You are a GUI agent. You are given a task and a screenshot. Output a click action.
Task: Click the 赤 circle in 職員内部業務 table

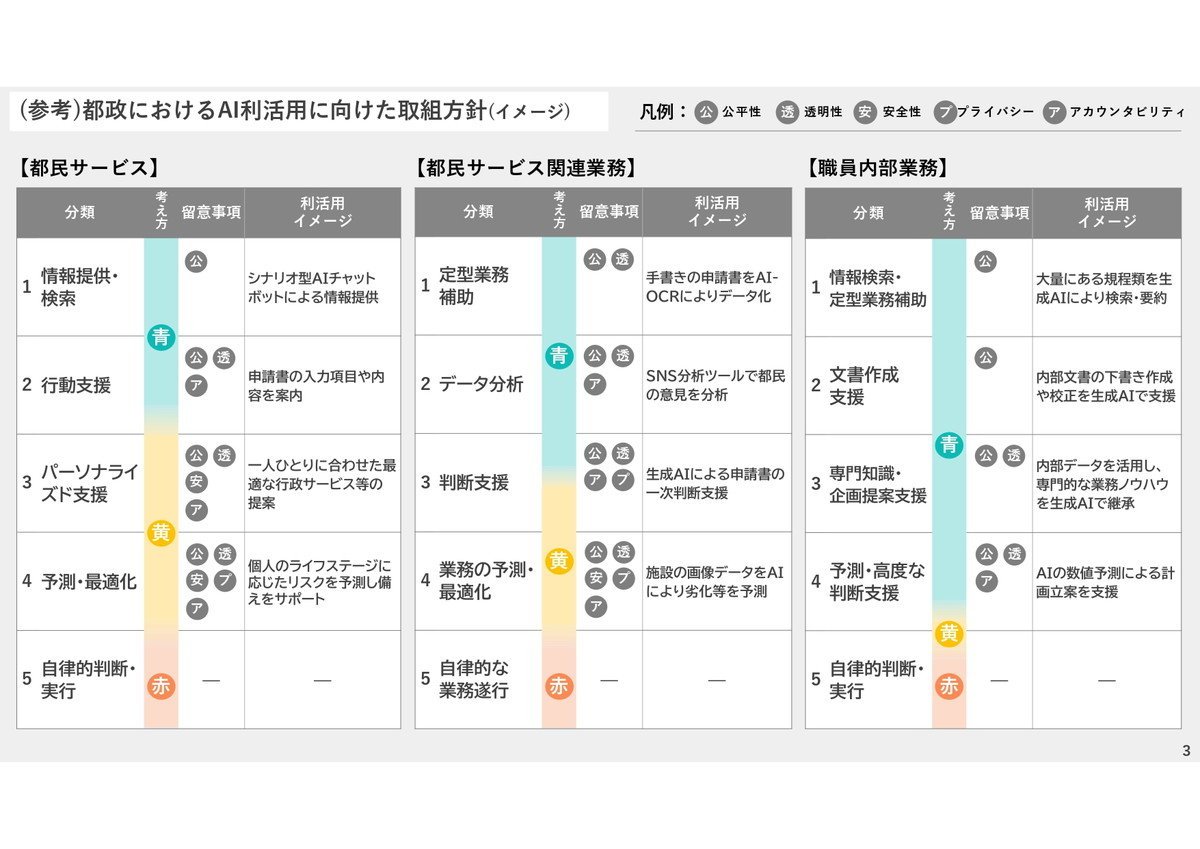(x=949, y=686)
